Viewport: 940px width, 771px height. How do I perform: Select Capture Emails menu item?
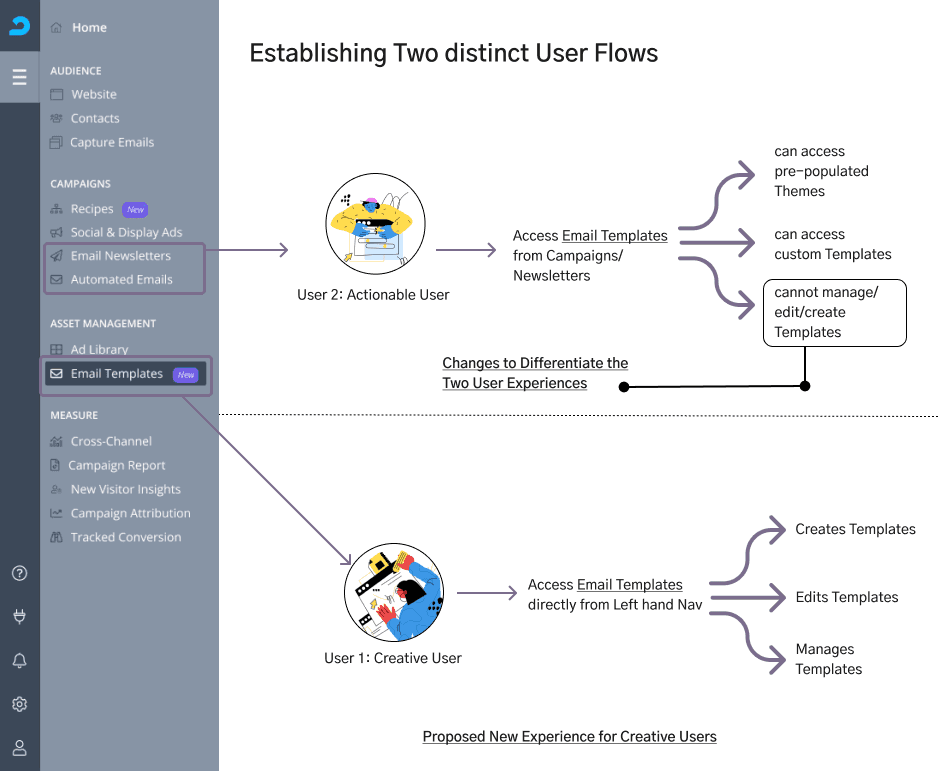coord(112,142)
